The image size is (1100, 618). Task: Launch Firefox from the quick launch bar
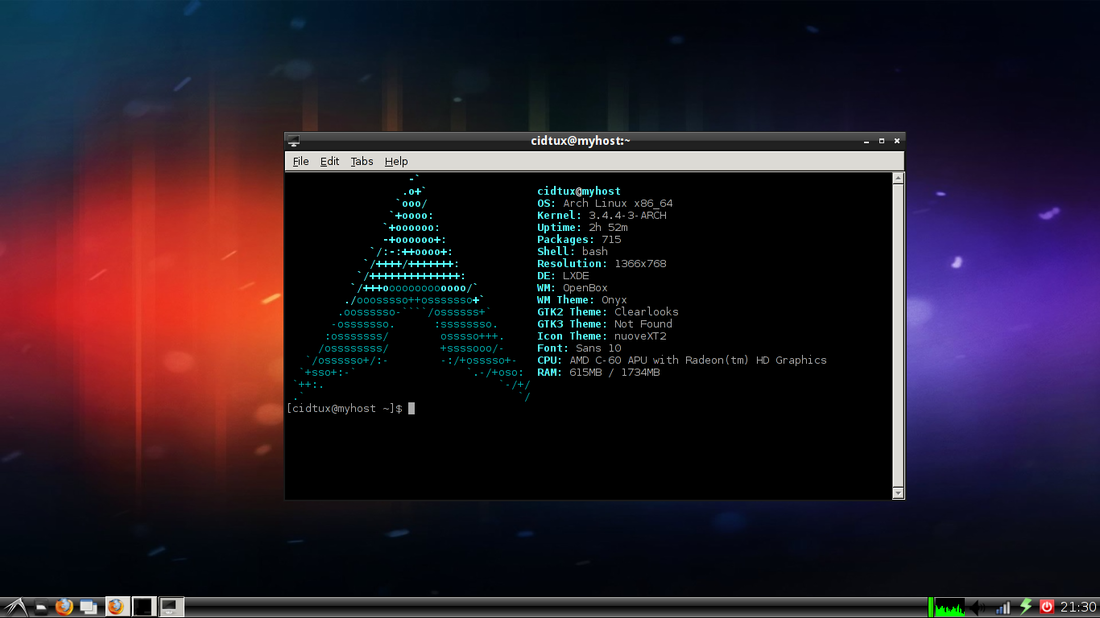tap(63, 606)
